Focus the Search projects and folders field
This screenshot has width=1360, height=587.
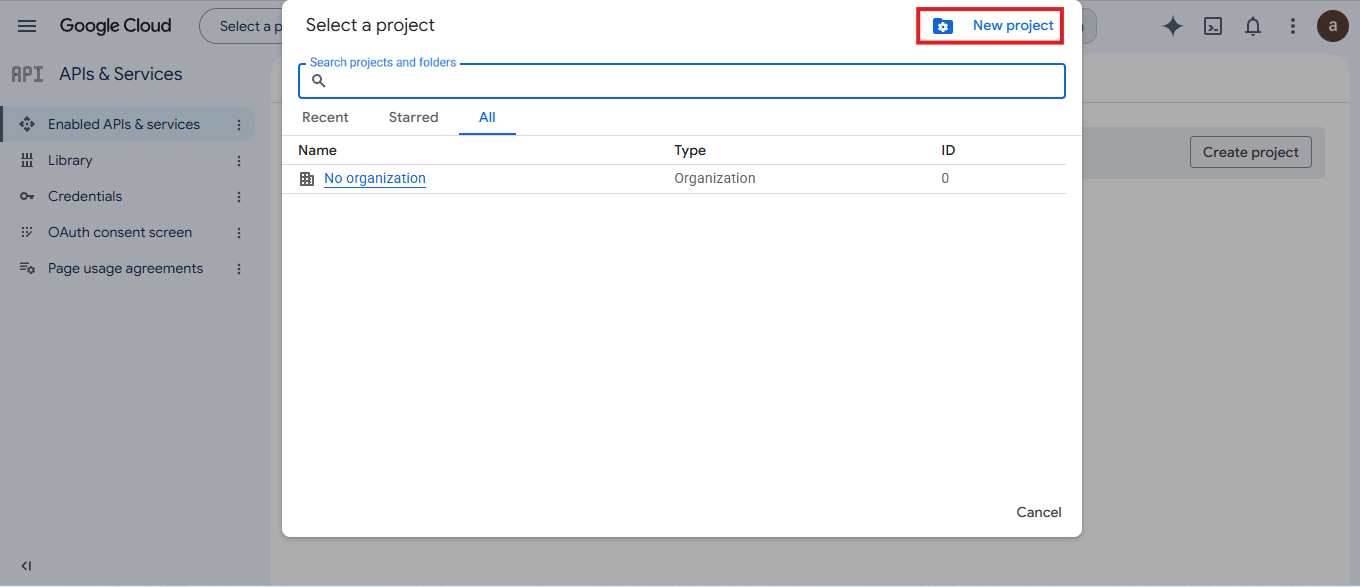coord(682,81)
